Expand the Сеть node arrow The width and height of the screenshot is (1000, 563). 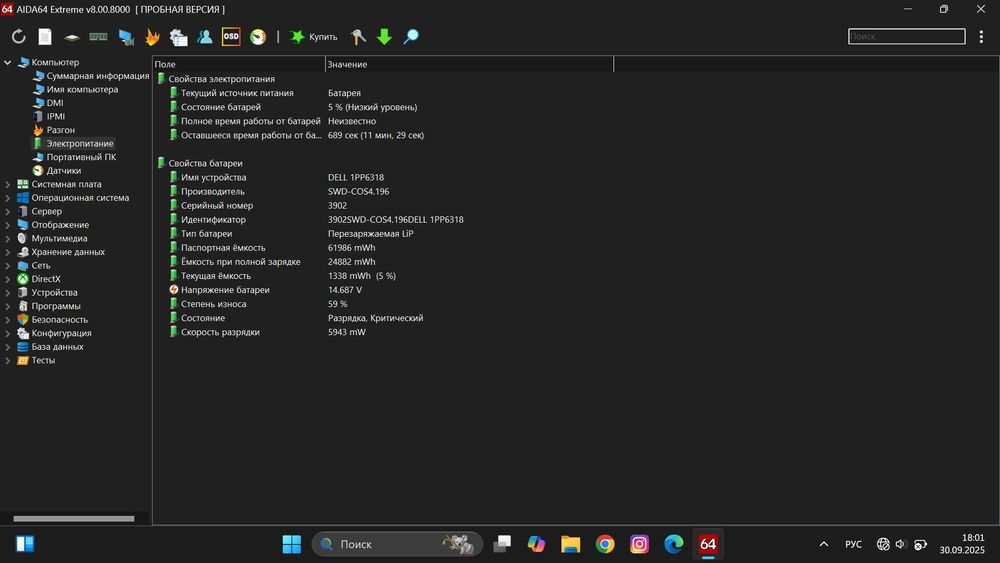8,265
